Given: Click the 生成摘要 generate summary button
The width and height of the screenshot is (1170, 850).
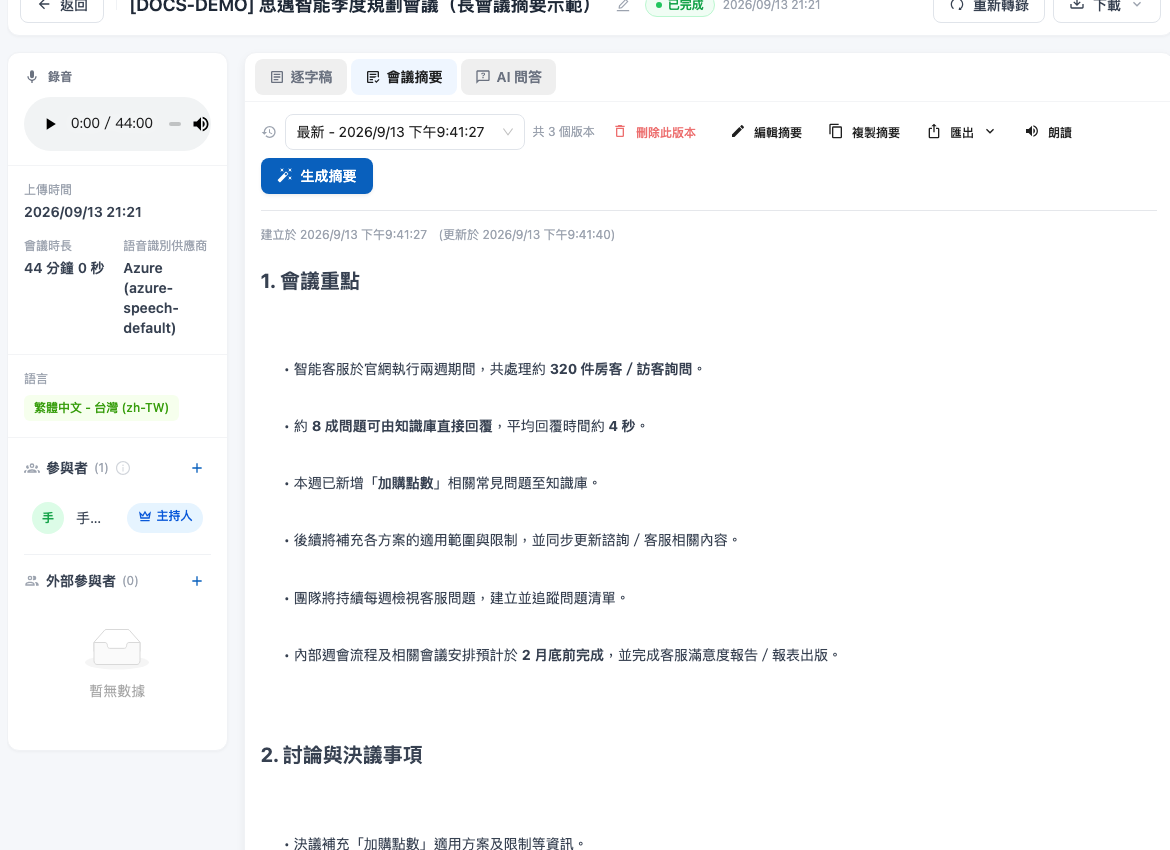Looking at the screenshot, I should point(316,176).
